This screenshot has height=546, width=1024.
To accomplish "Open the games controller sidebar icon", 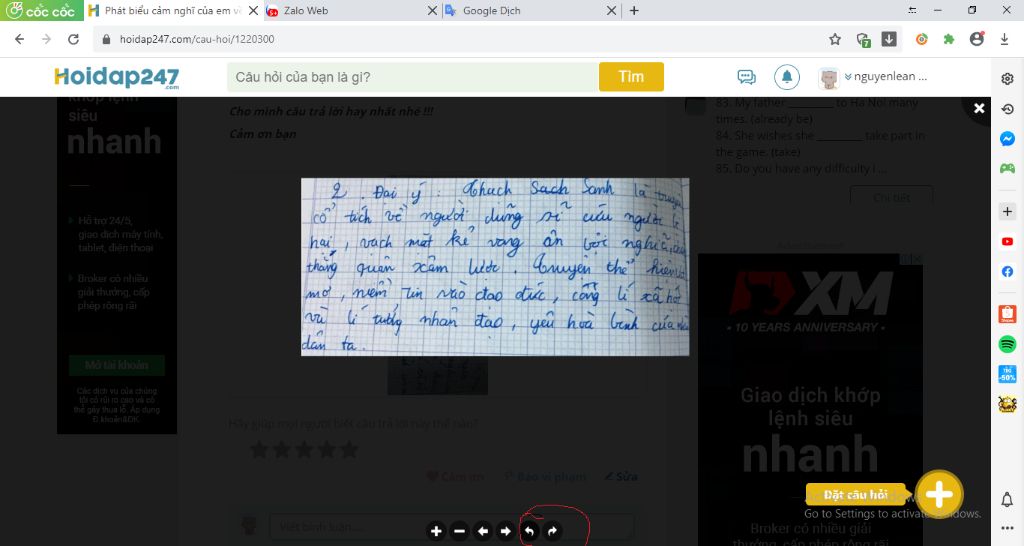I will (x=1007, y=169).
